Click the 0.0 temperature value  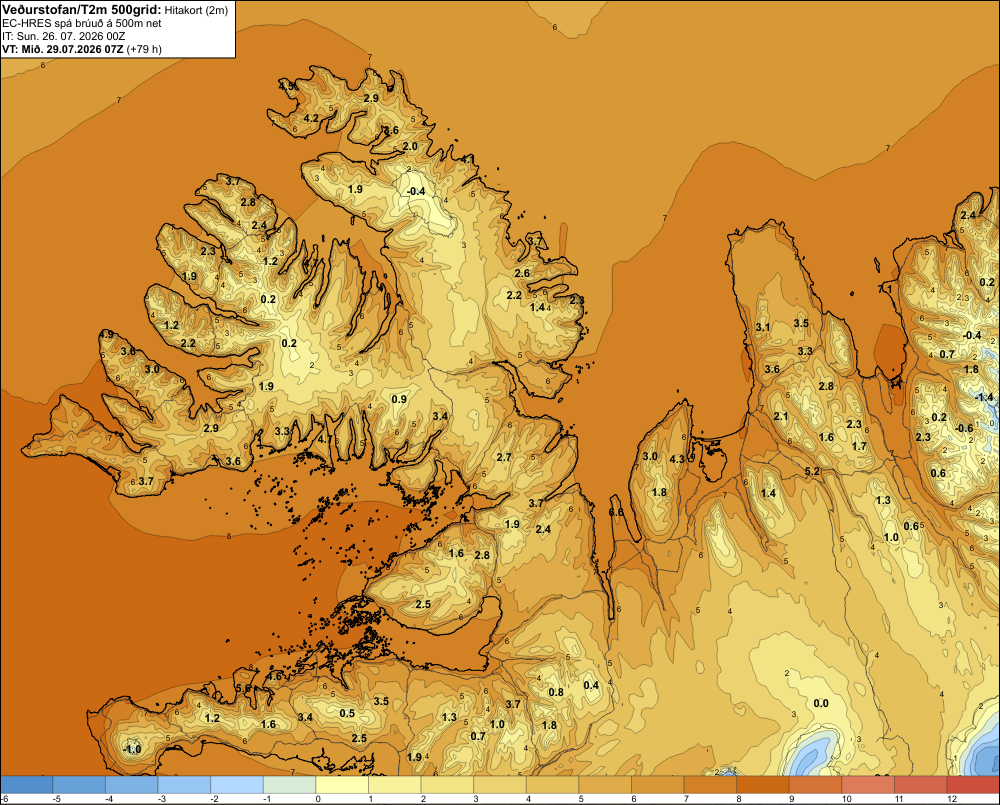point(821,703)
